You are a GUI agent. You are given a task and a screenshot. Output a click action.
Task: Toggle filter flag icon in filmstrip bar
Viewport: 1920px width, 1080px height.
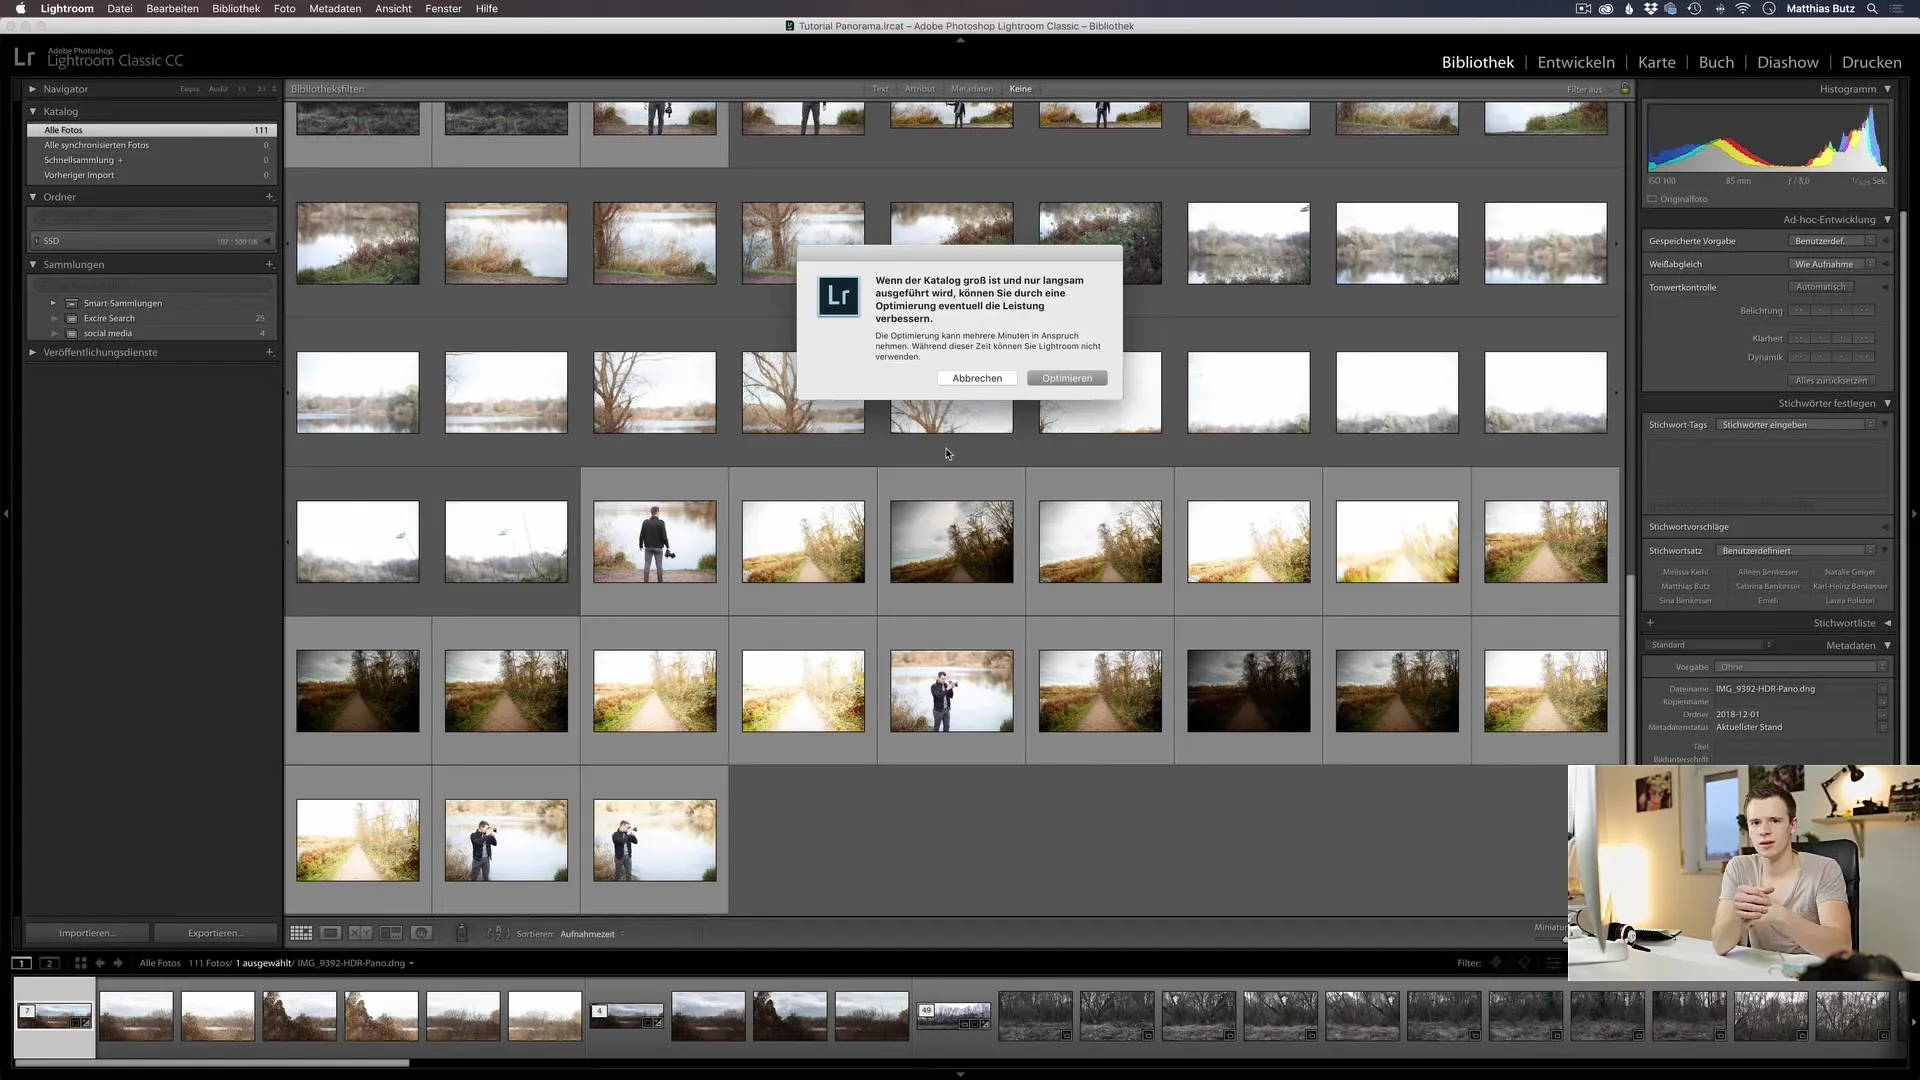(1496, 963)
